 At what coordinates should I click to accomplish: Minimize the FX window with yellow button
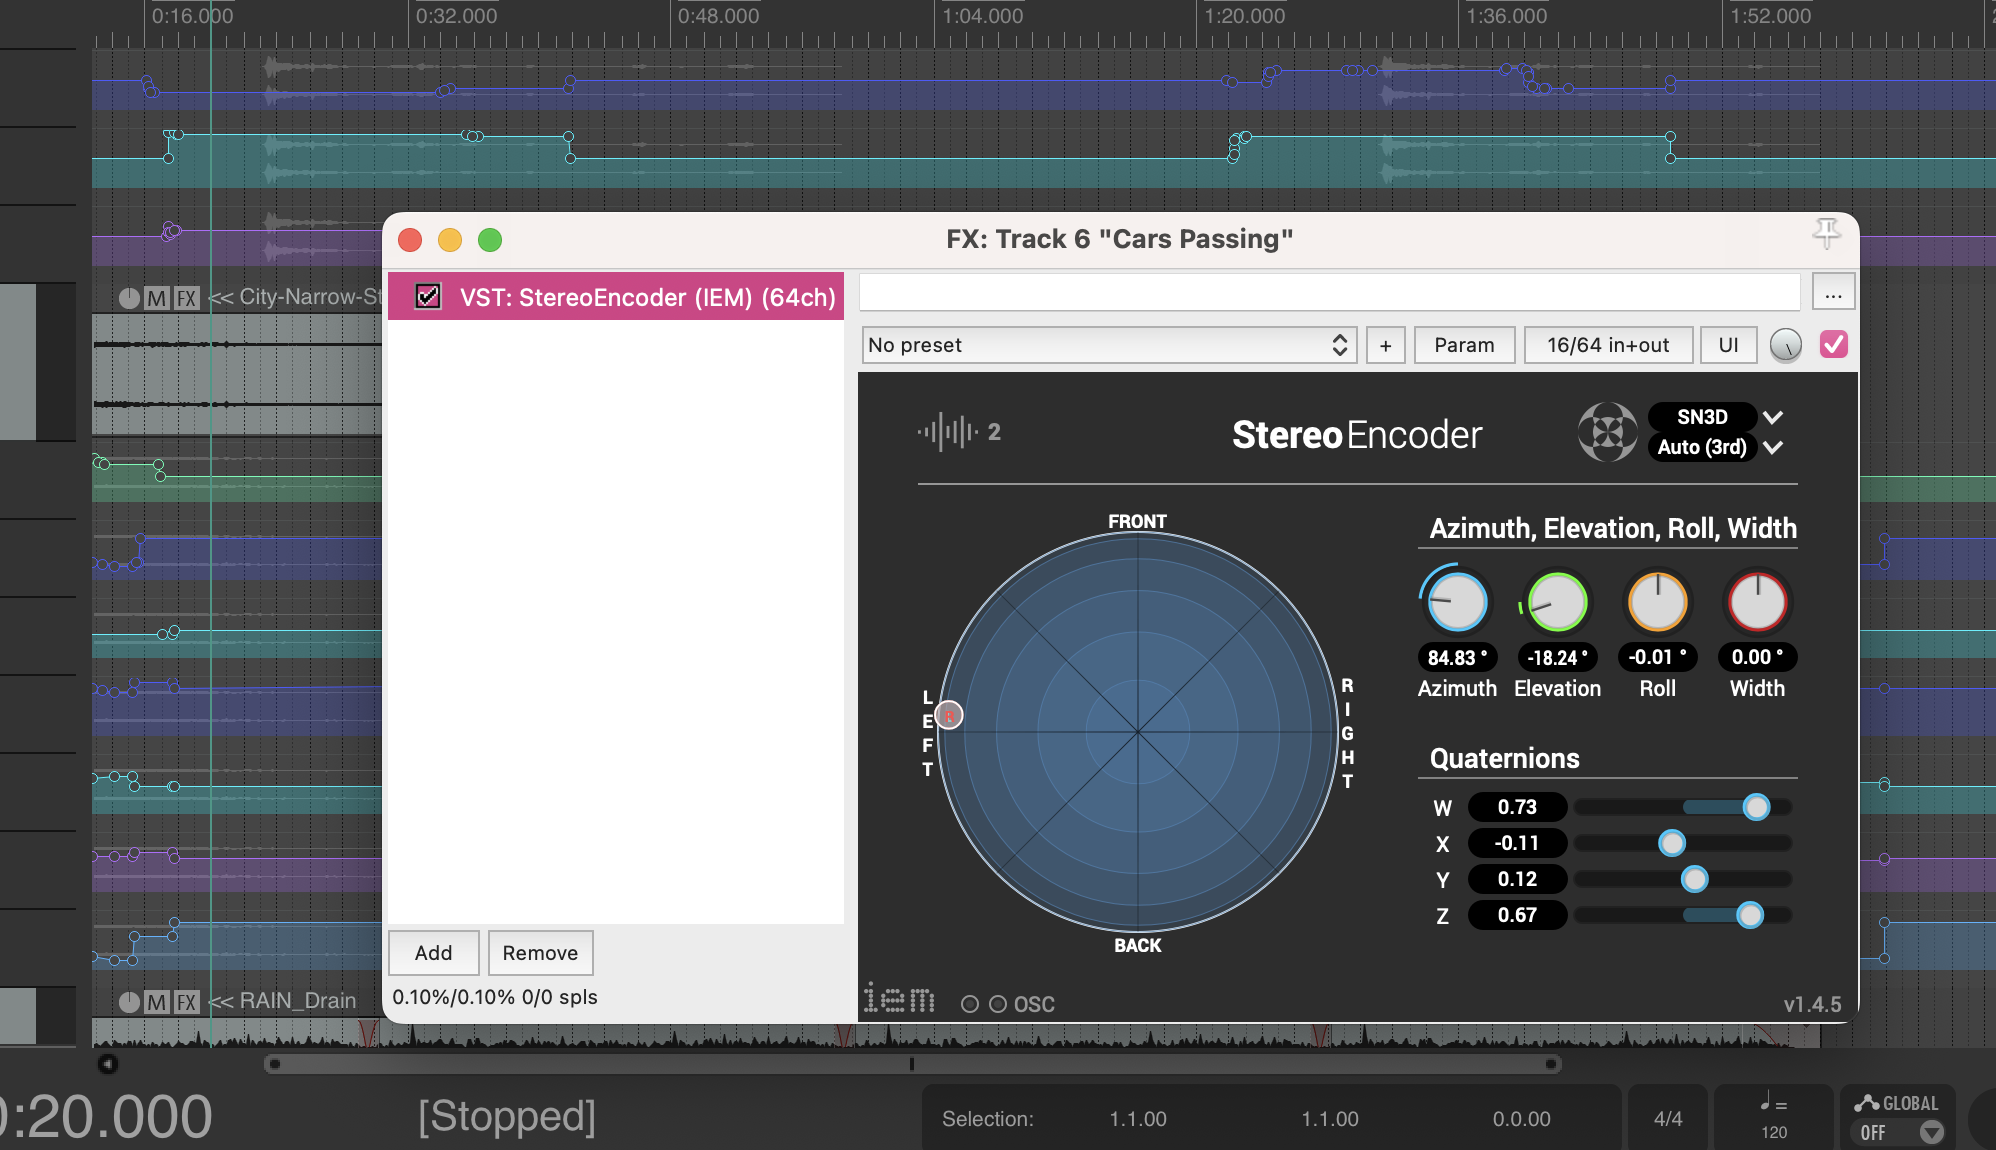tap(450, 240)
